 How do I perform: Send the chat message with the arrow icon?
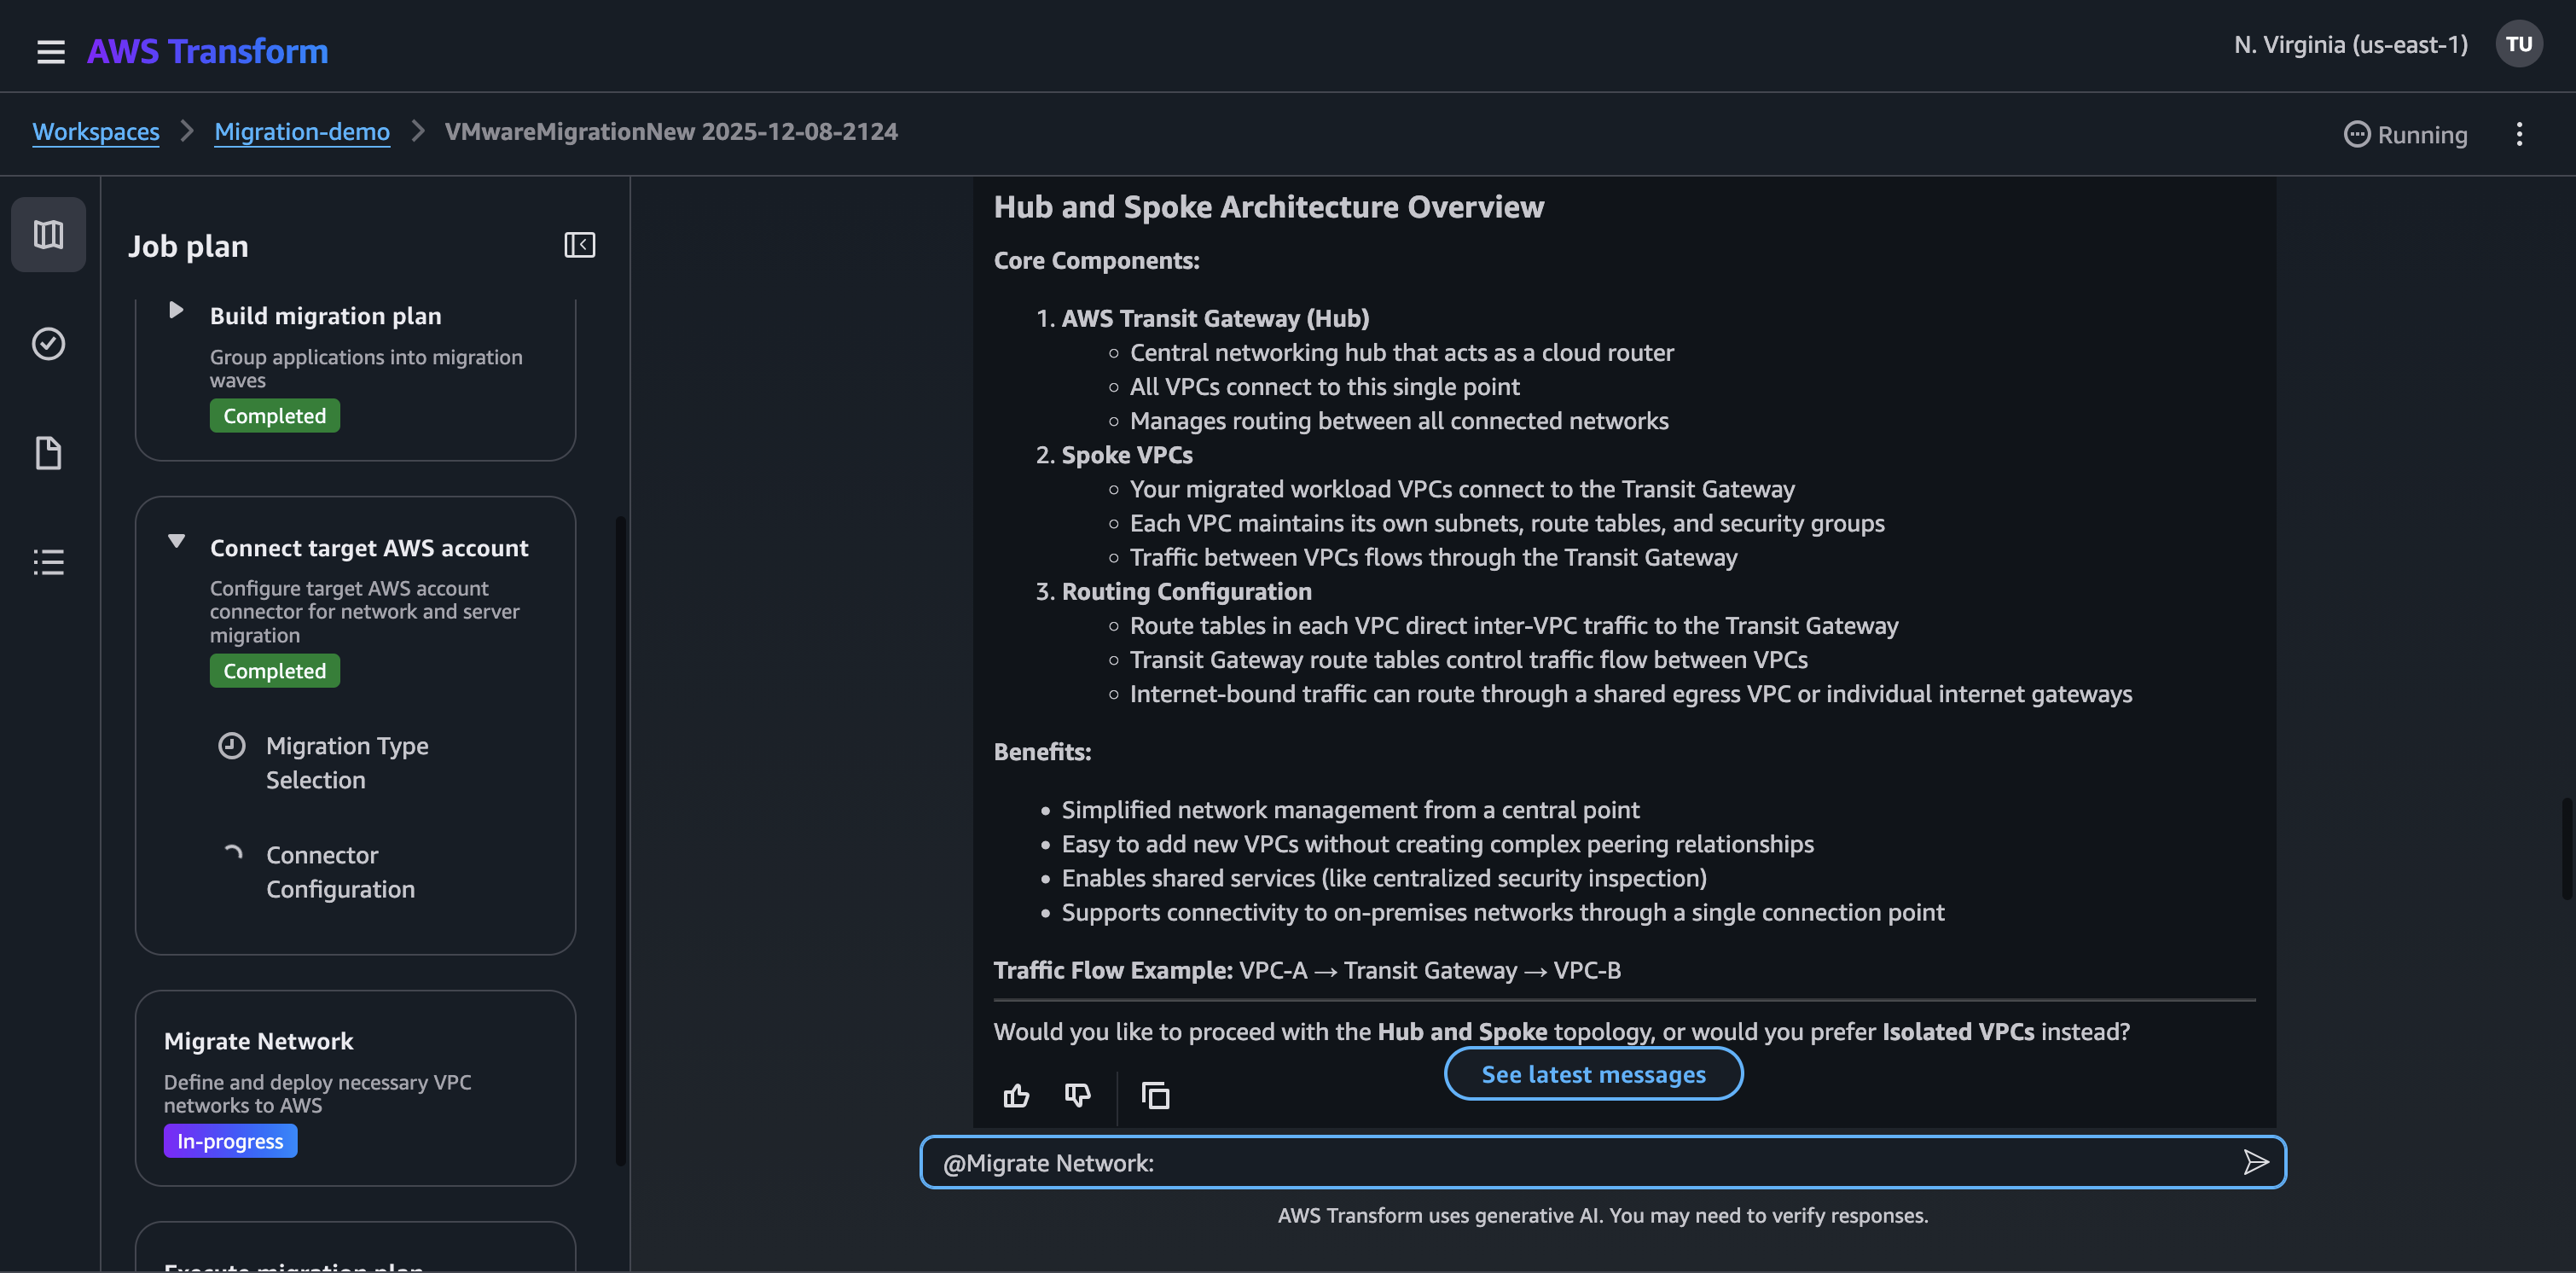tap(2256, 1161)
